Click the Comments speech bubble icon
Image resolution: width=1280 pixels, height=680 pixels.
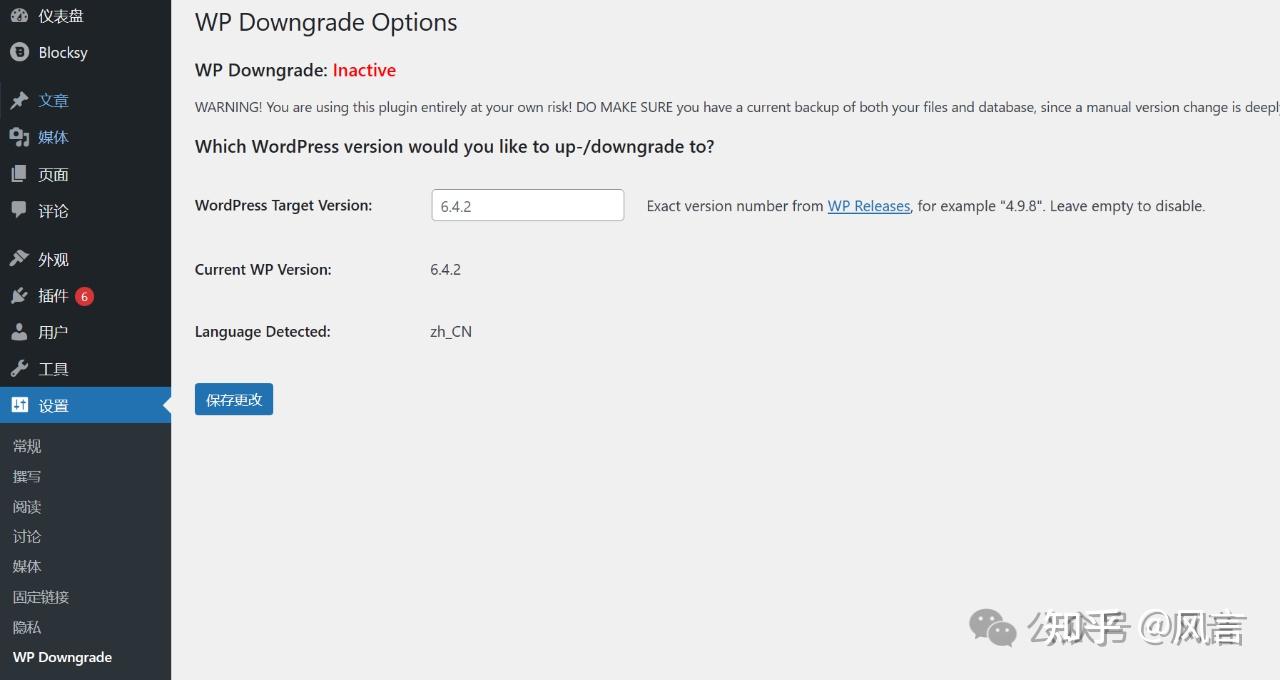point(19,210)
